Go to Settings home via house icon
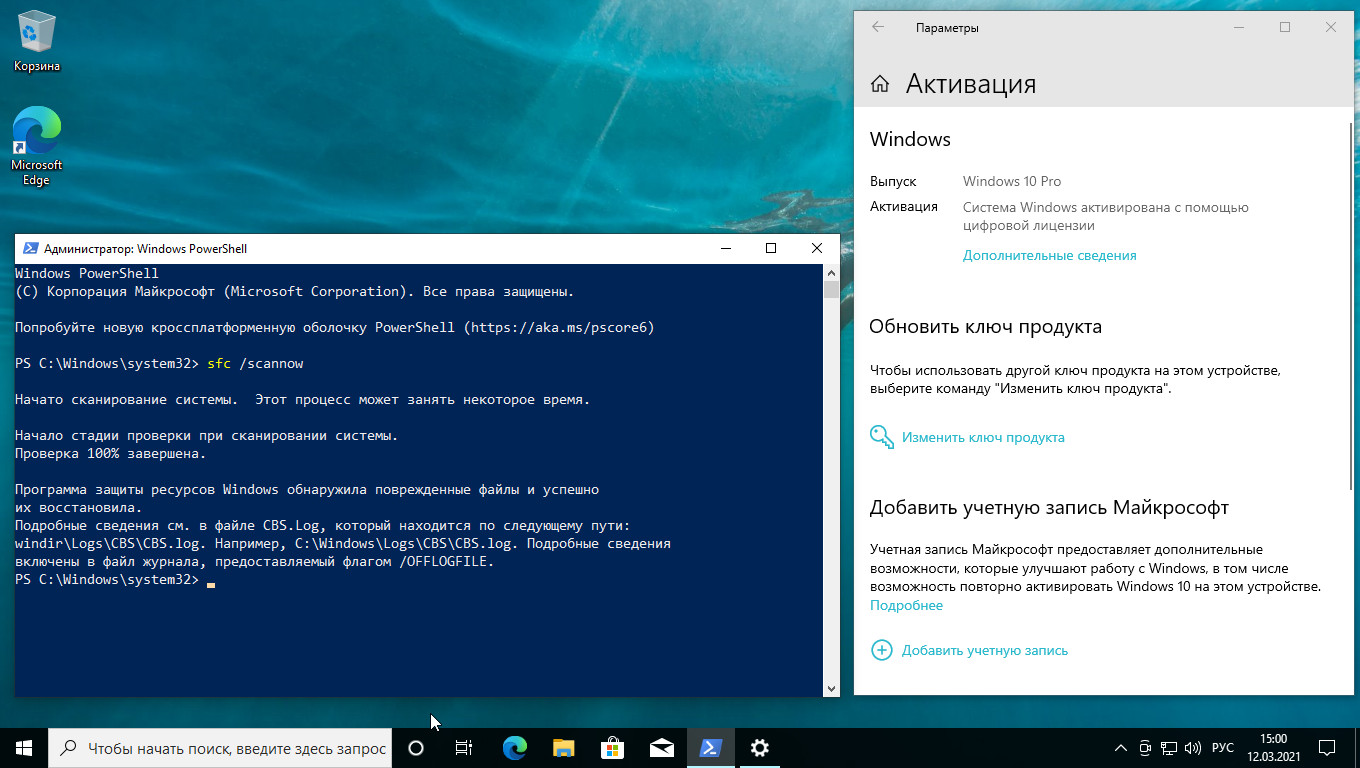Screen dimensions: 1360x768 880,84
